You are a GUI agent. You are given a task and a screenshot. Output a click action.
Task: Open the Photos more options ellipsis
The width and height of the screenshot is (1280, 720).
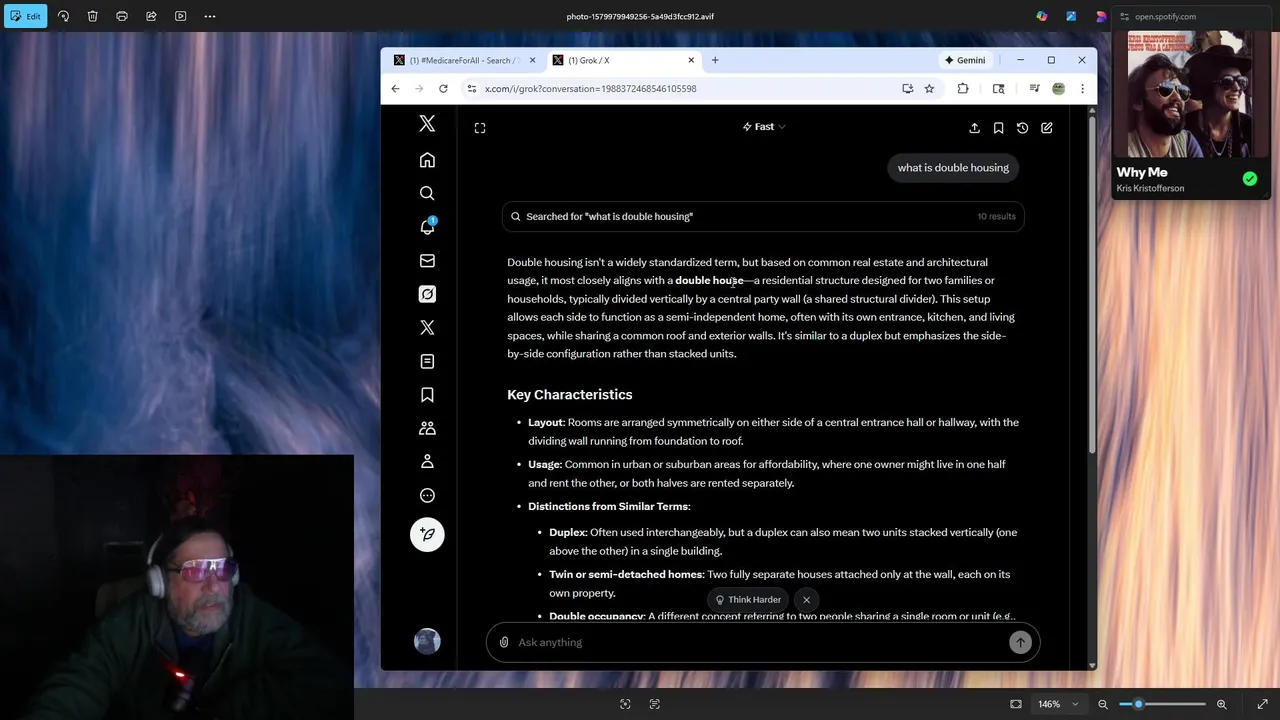[x=210, y=16]
